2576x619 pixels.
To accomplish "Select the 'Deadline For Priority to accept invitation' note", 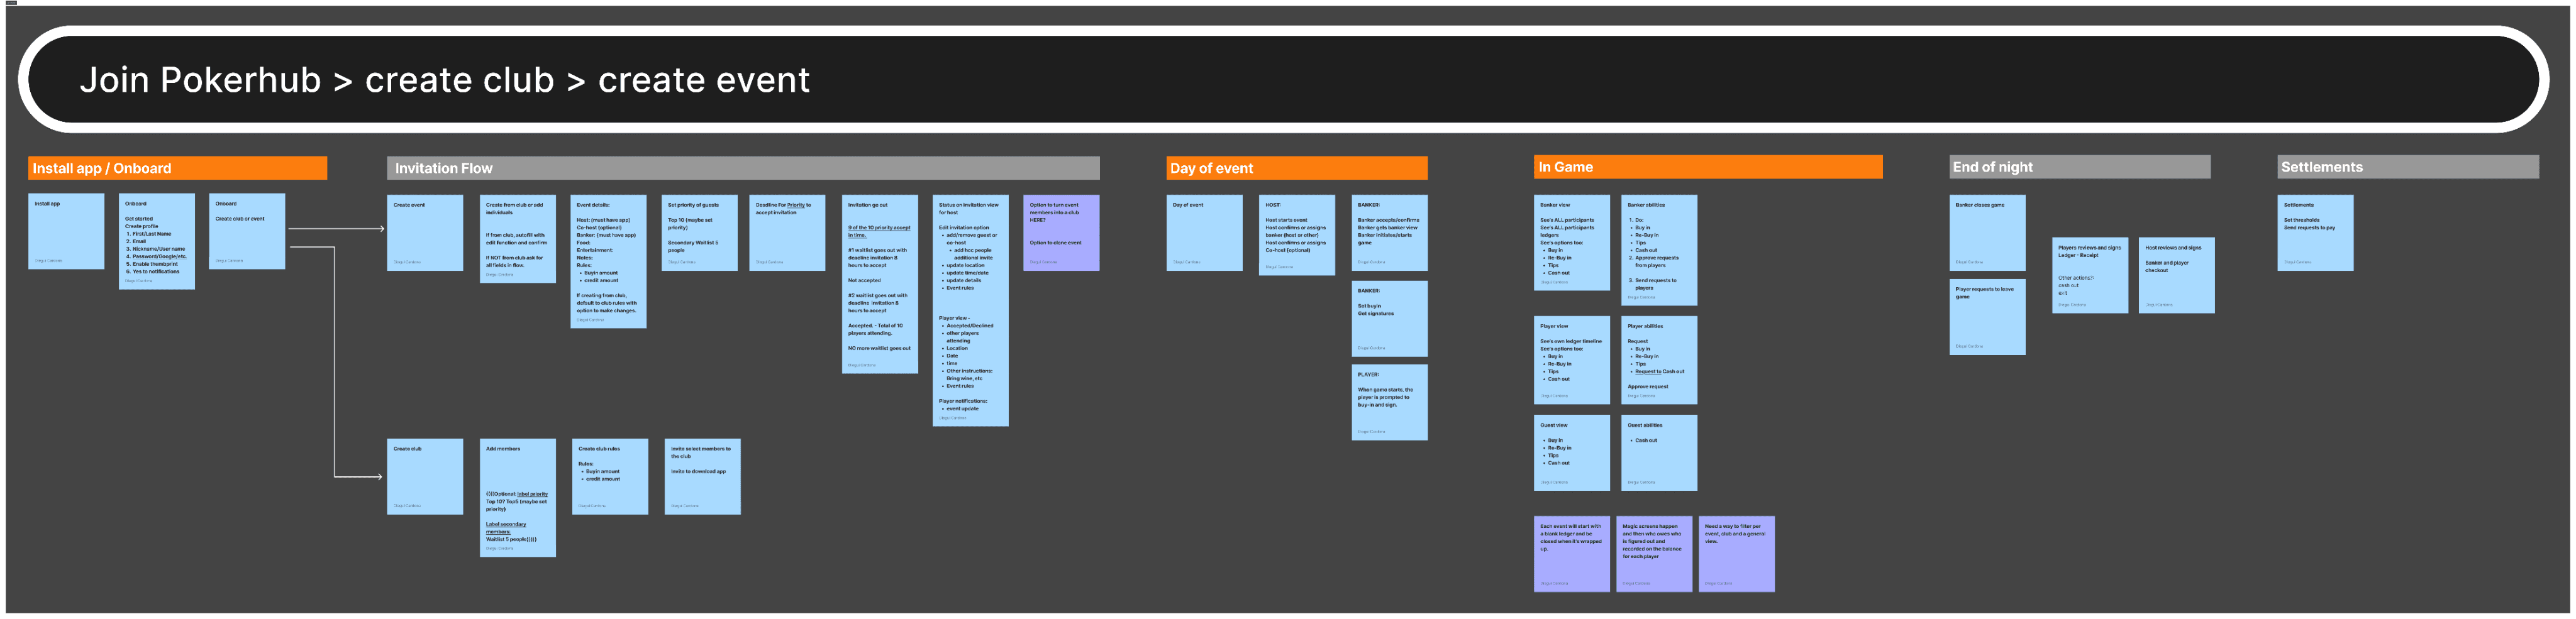I will [x=787, y=232].
